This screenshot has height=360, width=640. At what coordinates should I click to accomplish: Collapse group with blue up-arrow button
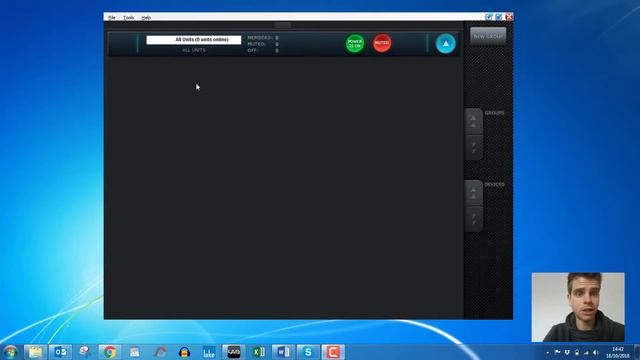click(x=445, y=43)
